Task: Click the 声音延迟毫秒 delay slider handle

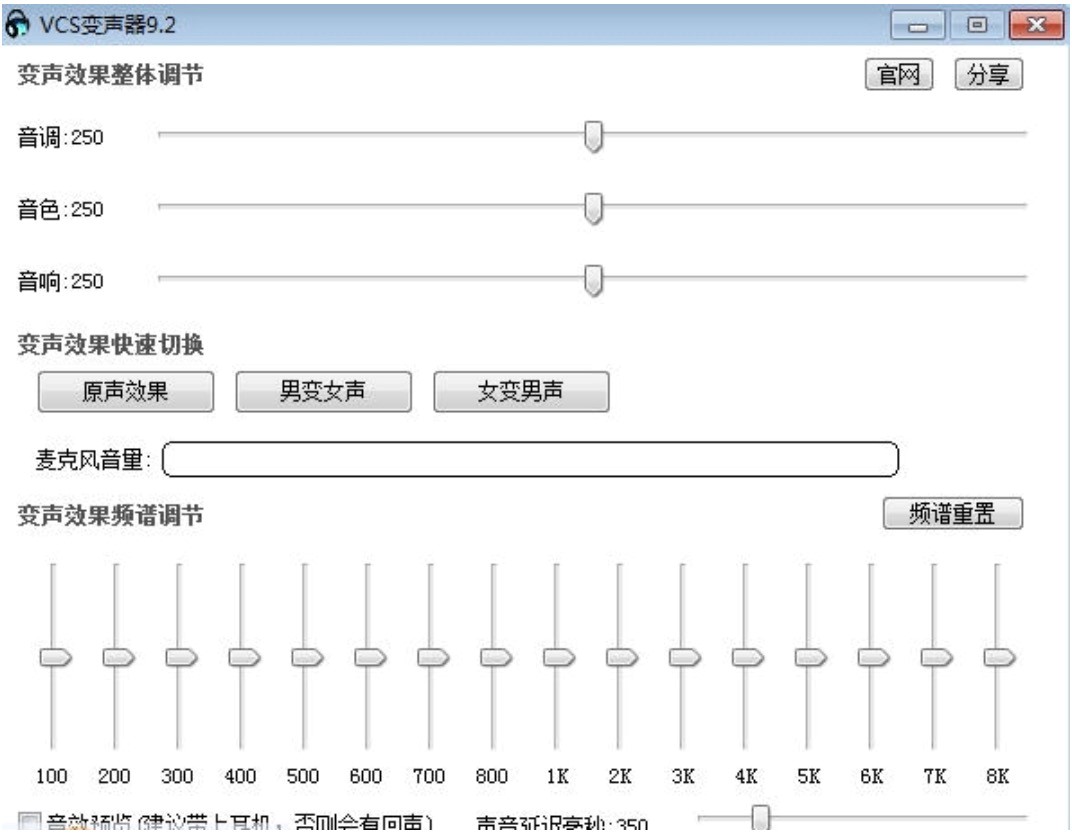Action: (760, 819)
